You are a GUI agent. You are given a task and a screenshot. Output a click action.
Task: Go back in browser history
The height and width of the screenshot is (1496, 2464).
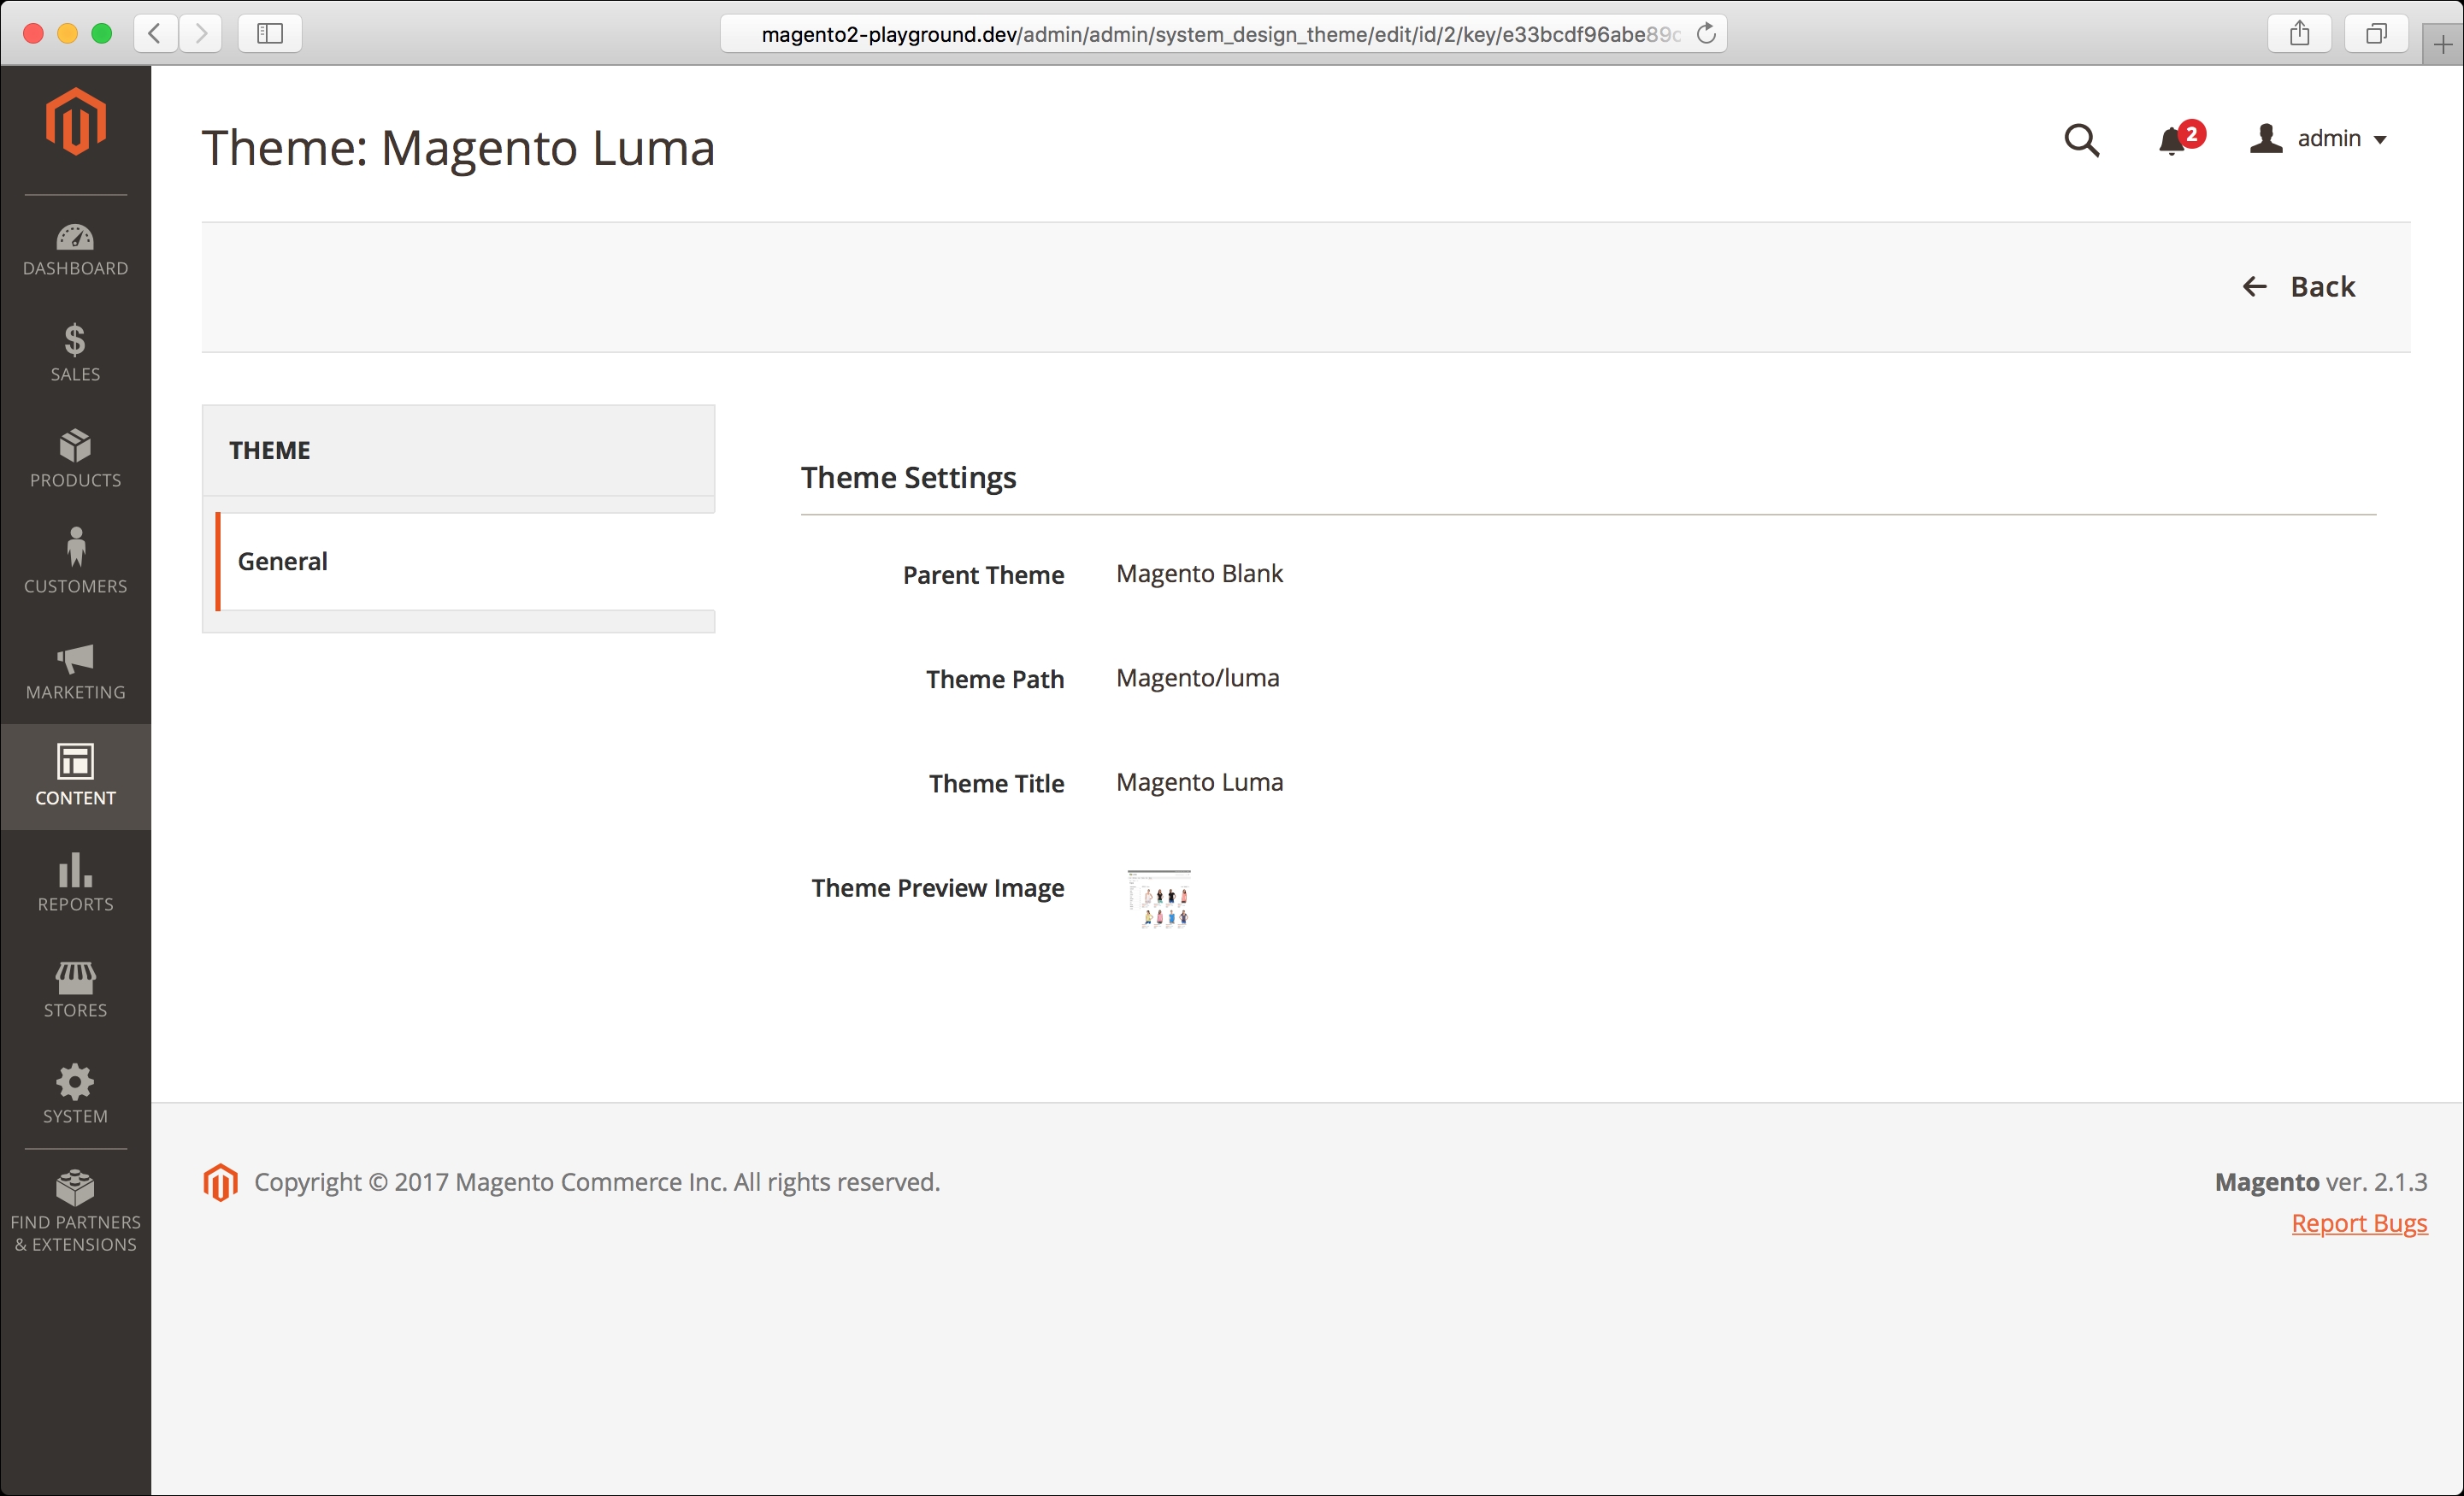click(x=155, y=33)
